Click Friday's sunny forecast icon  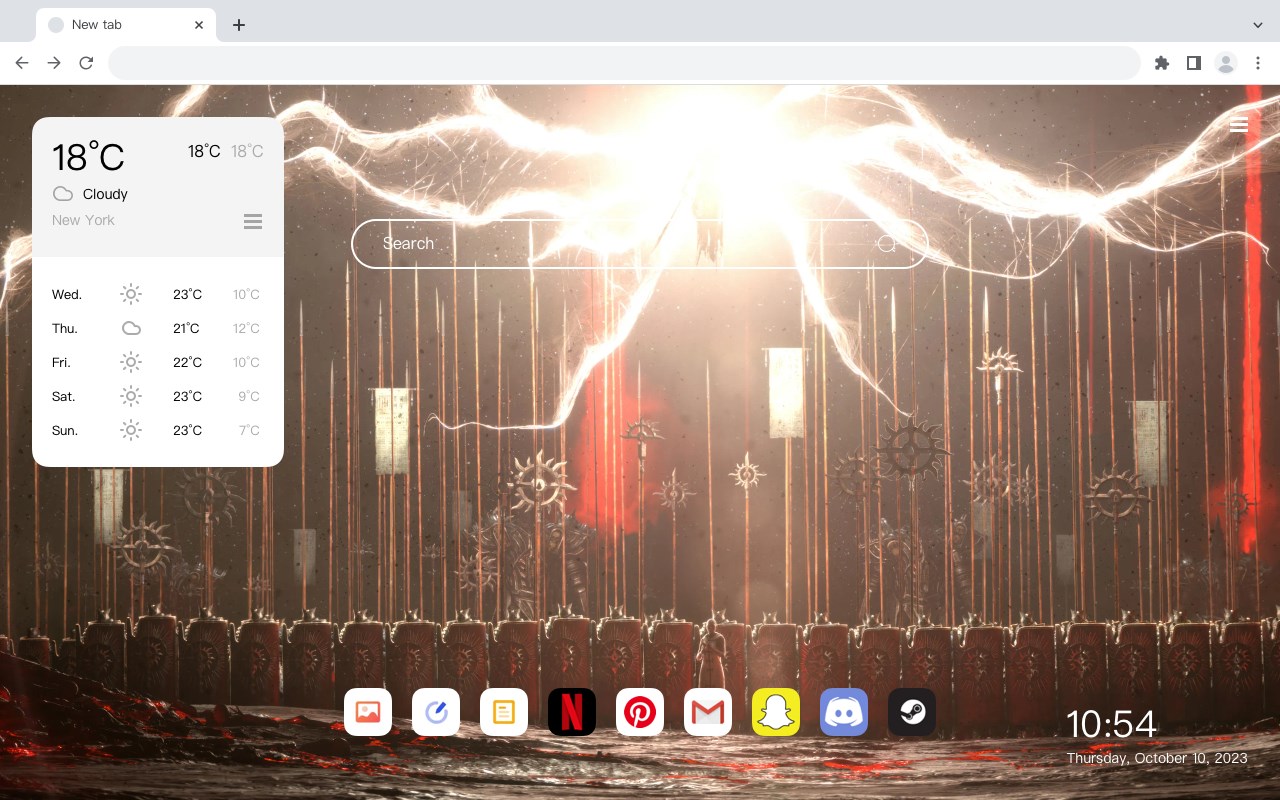131,362
